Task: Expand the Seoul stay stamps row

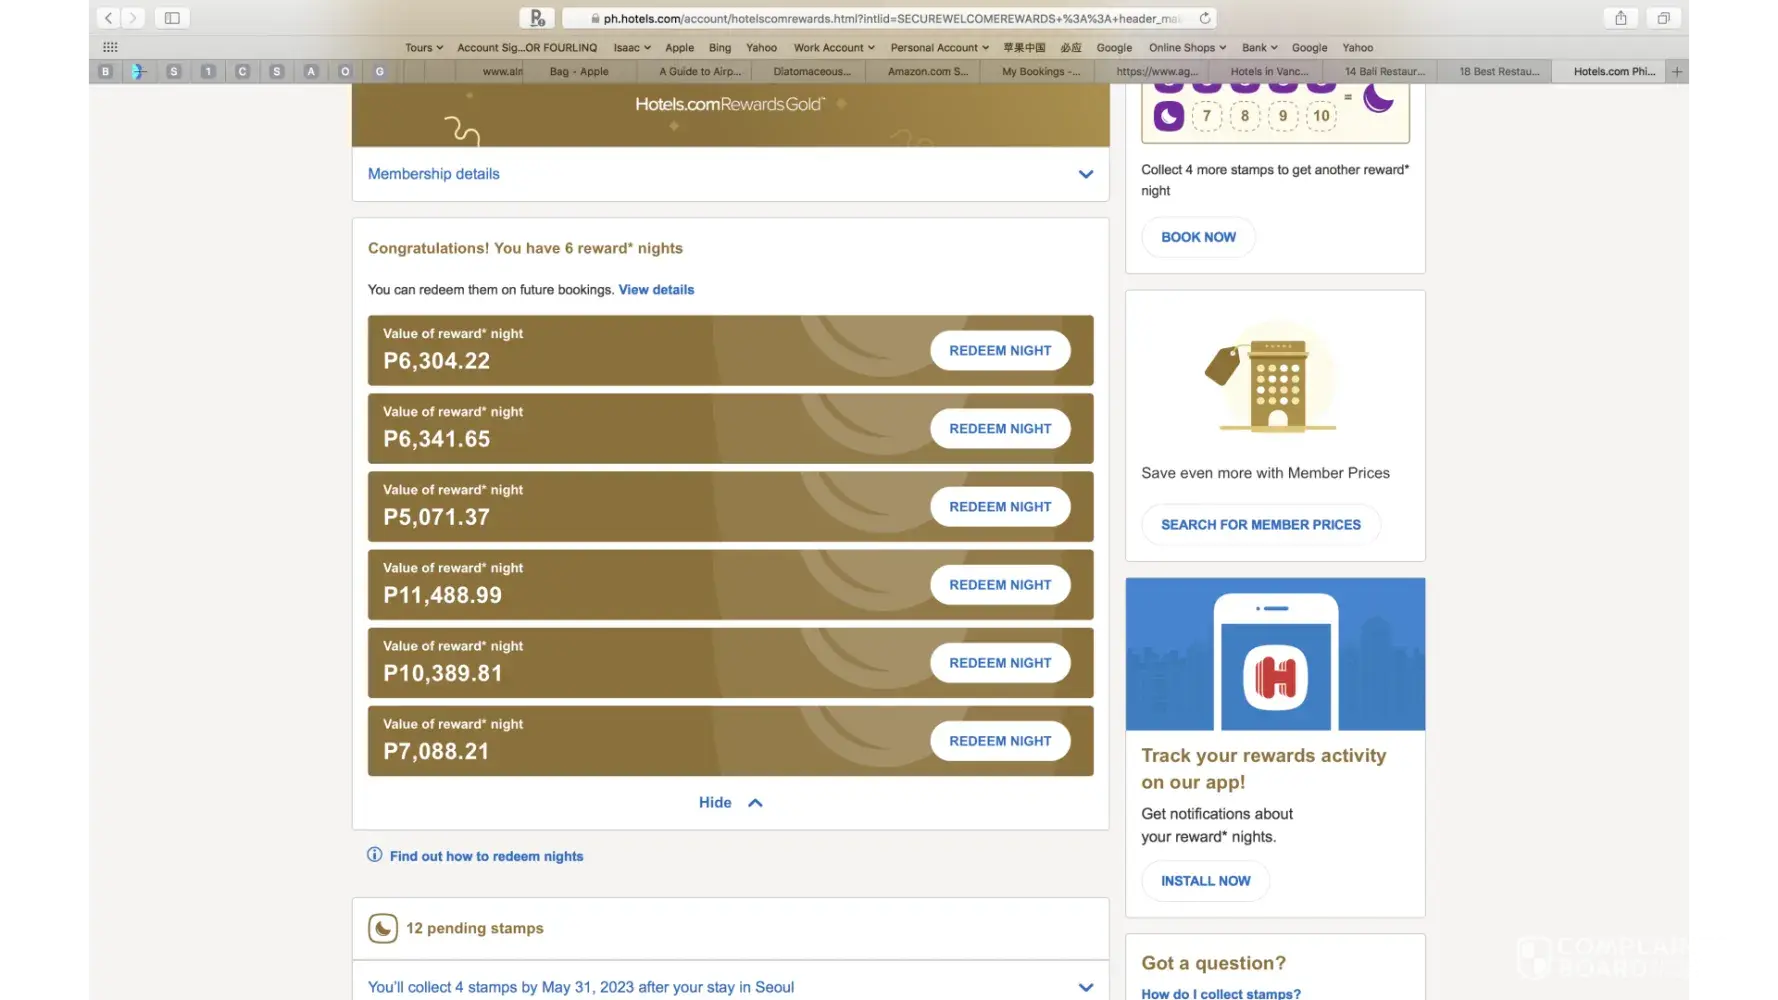Action: click(x=1085, y=987)
